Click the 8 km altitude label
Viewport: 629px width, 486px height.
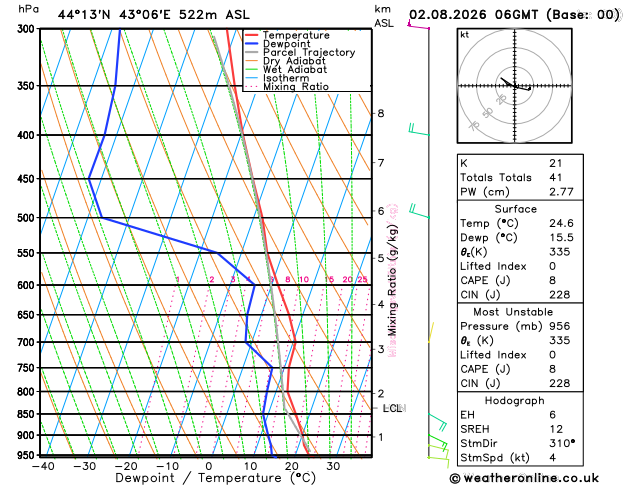pos(381,113)
